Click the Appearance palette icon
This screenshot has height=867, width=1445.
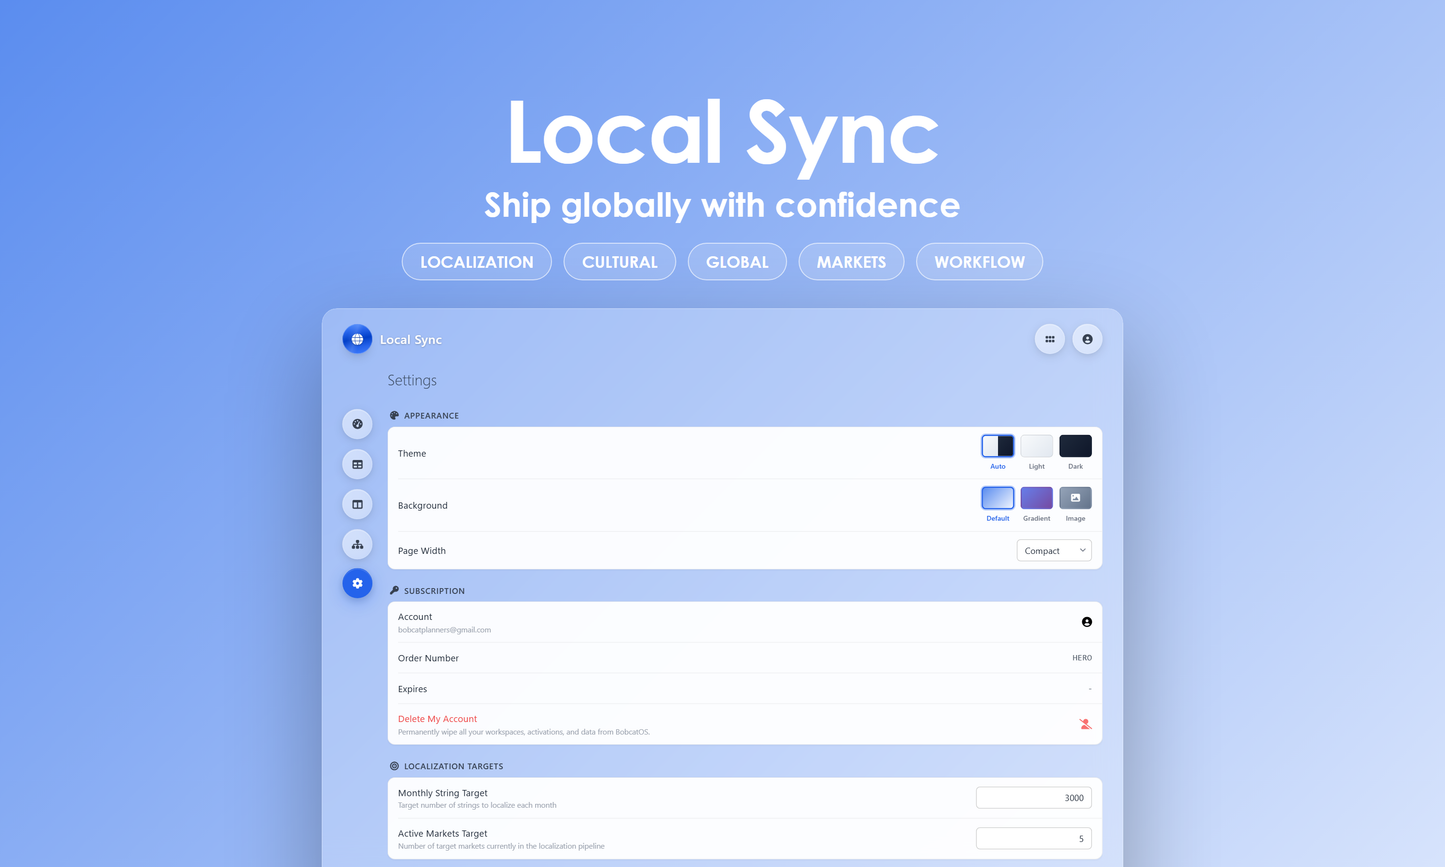(x=394, y=415)
